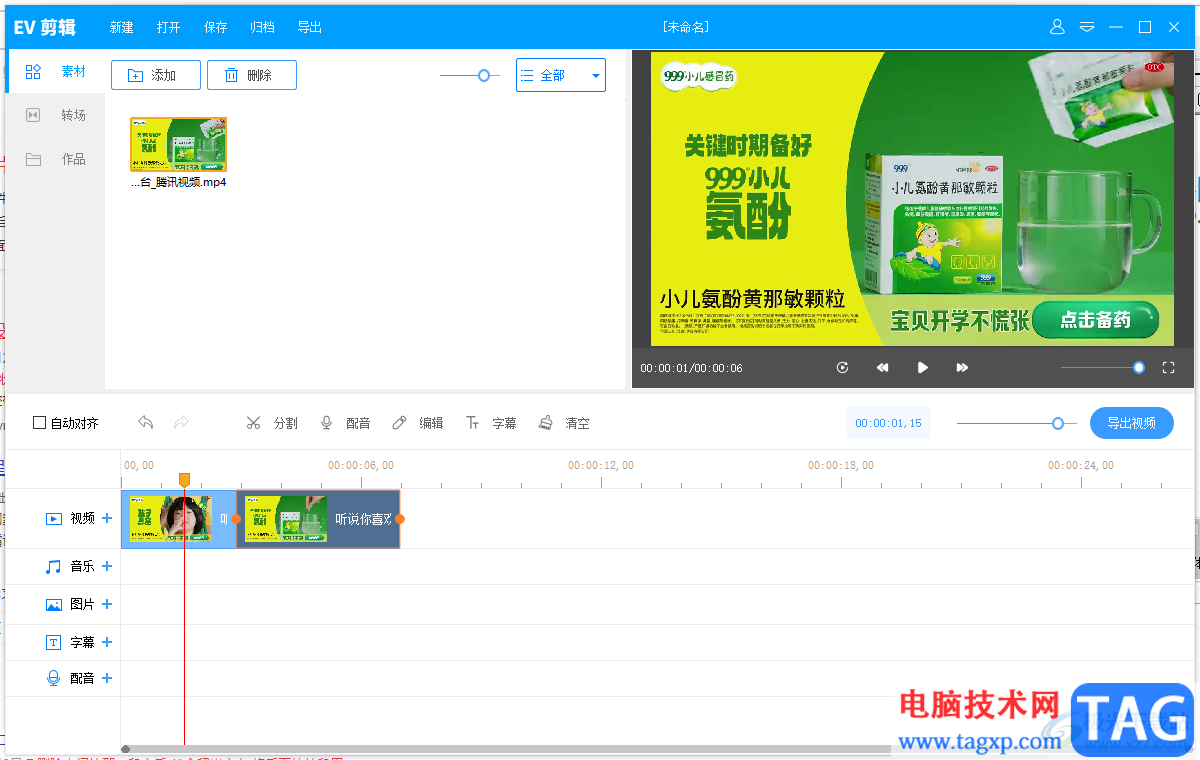Click the replay icon in the player

click(843, 368)
